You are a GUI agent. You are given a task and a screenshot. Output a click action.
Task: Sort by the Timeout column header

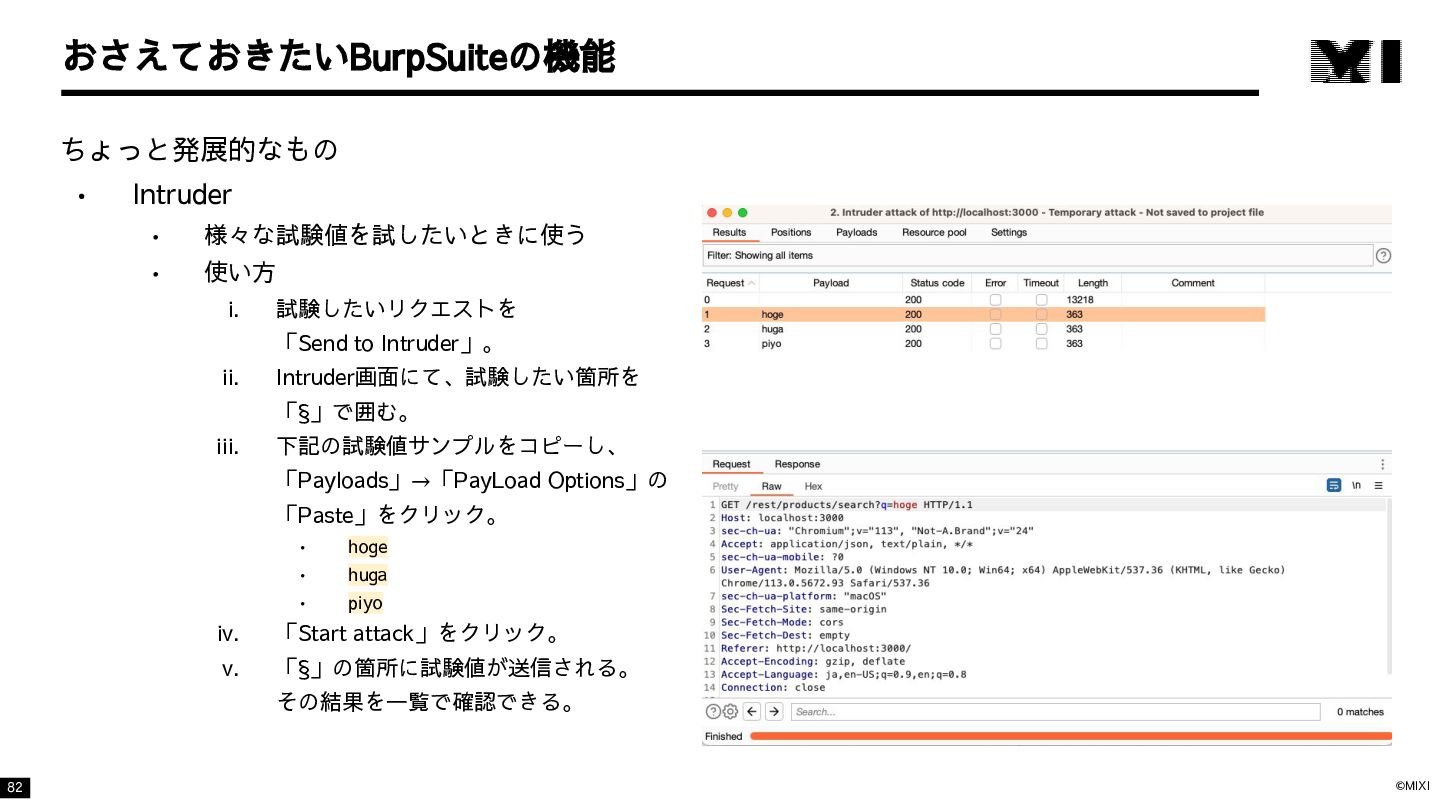tap(1041, 283)
